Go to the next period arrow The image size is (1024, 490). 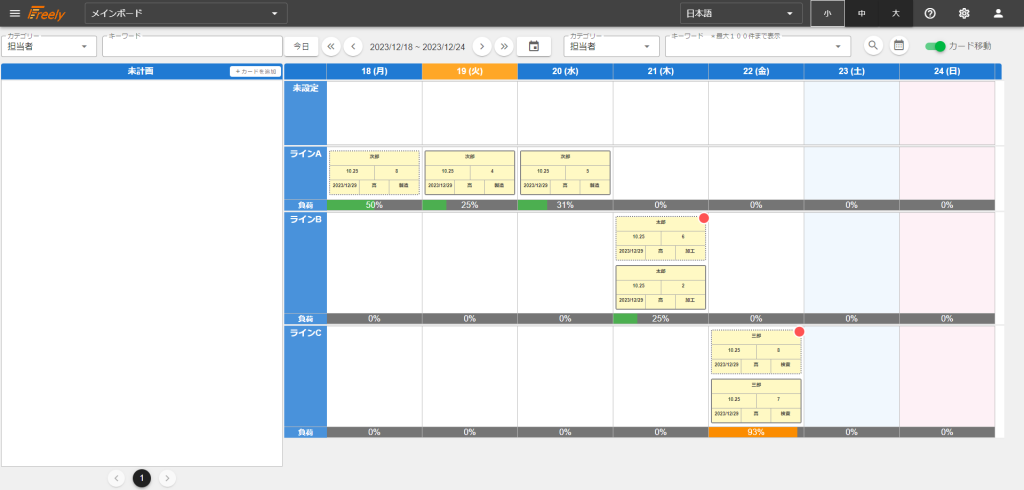[481, 46]
